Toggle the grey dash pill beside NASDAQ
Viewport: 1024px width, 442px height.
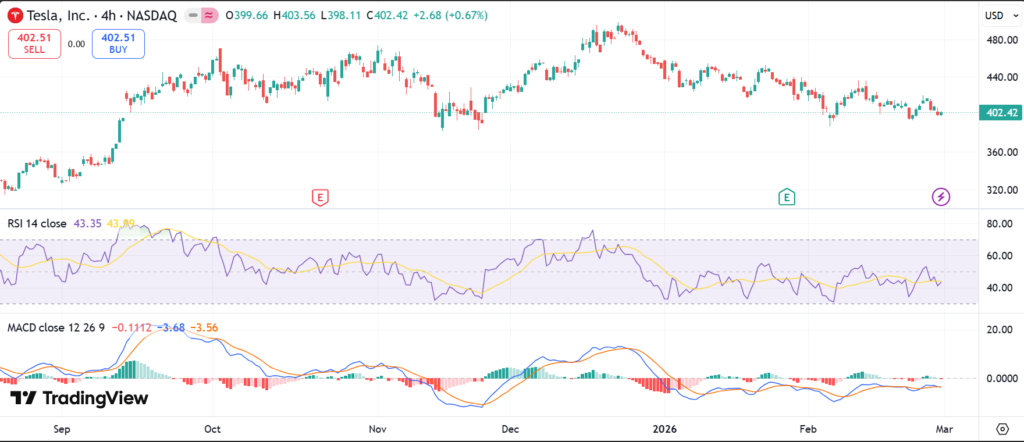click(x=193, y=15)
